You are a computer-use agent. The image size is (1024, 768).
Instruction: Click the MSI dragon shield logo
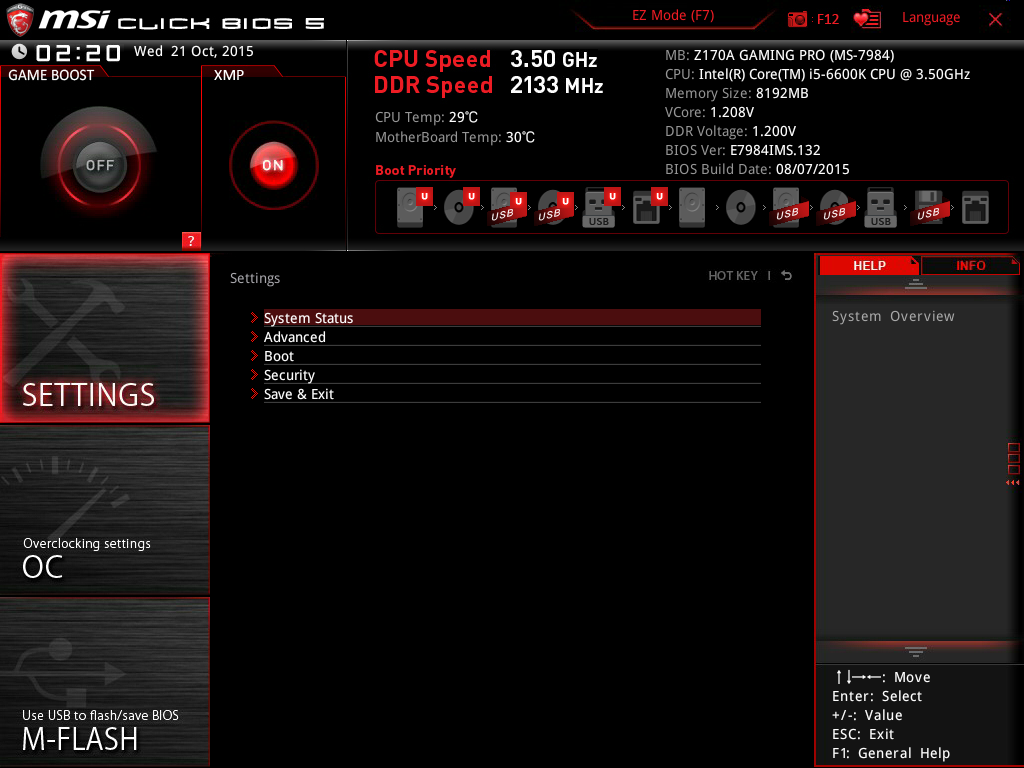tap(20, 20)
